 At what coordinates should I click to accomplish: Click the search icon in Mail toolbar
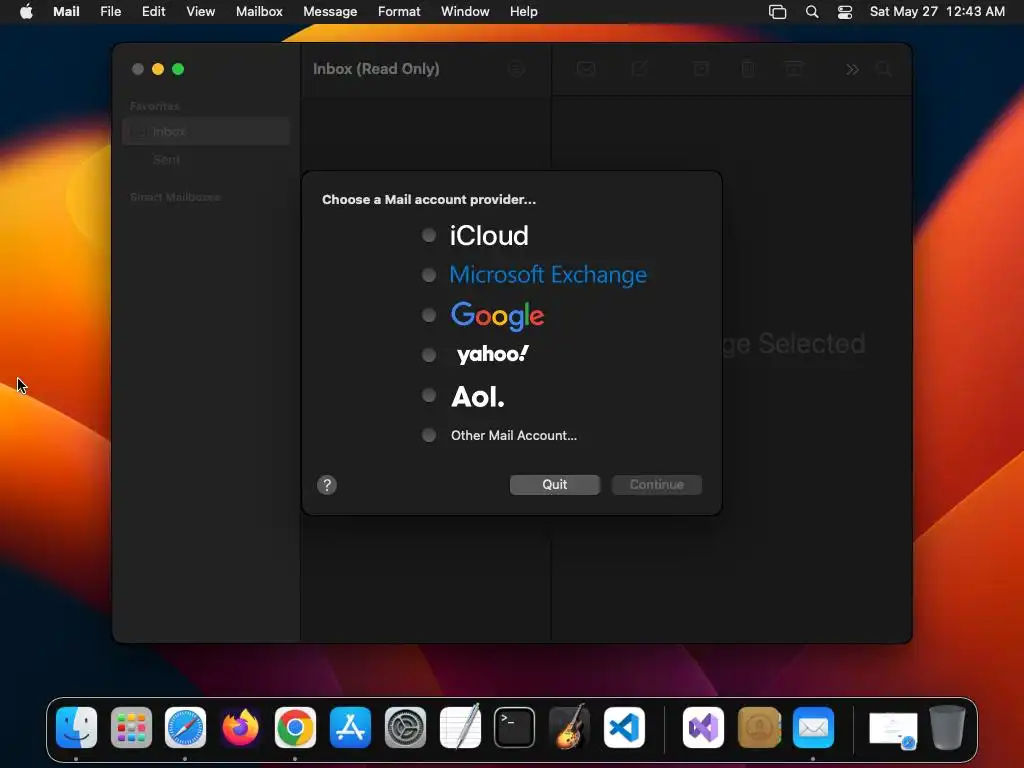tap(884, 69)
